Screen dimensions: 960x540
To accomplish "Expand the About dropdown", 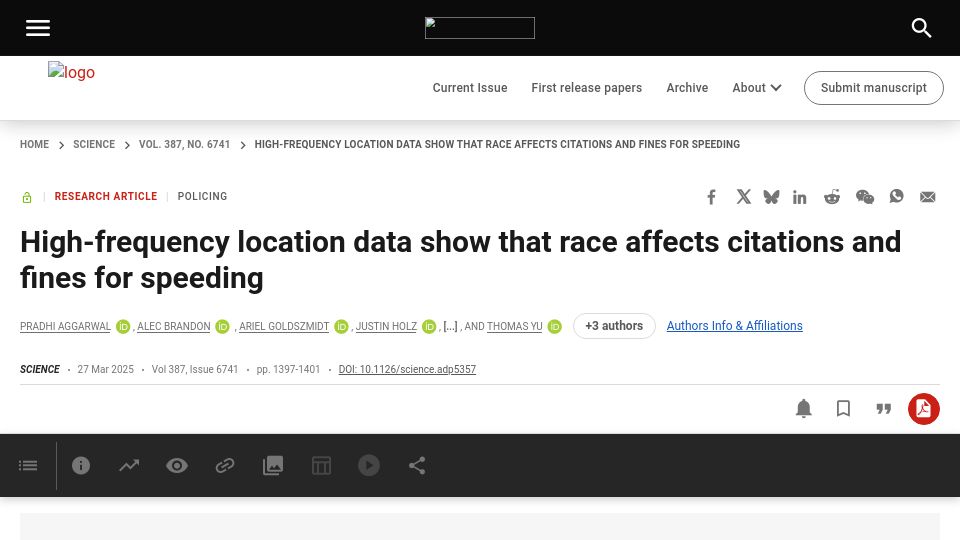I will pos(757,88).
